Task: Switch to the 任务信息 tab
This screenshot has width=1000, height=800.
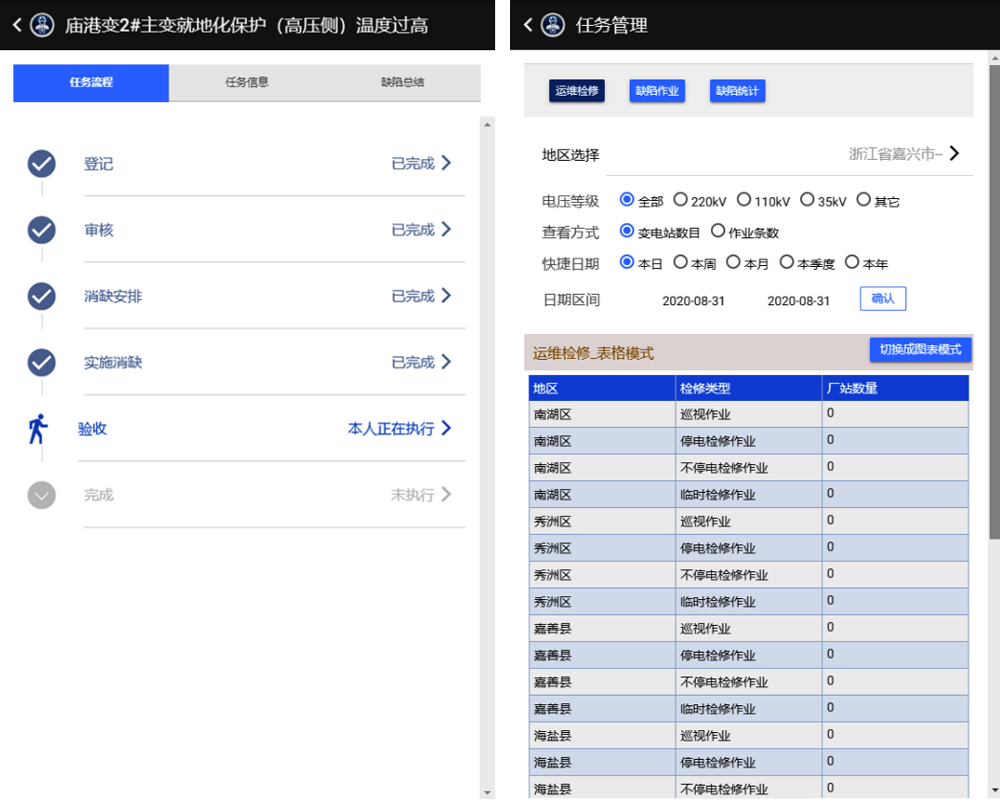Action: tap(247, 82)
